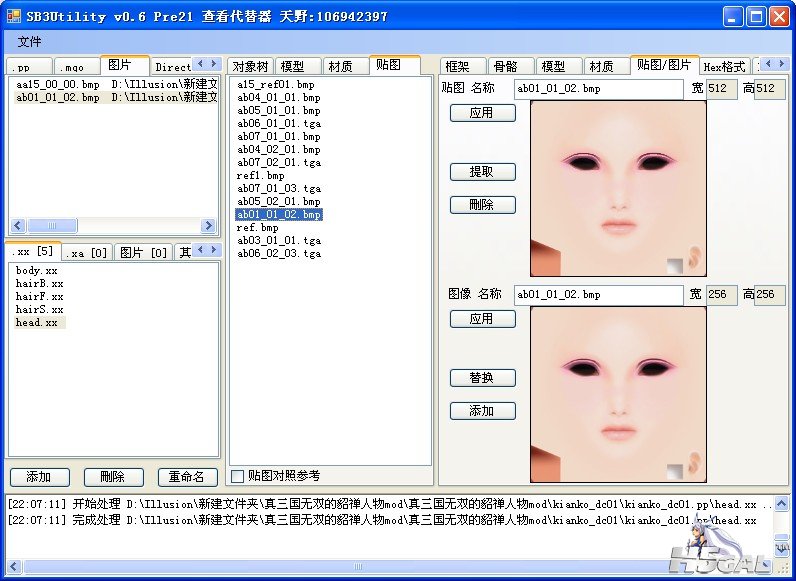Select hairF.xx in the file list
The height and width of the screenshot is (581, 796).
click(x=40, y=297)
